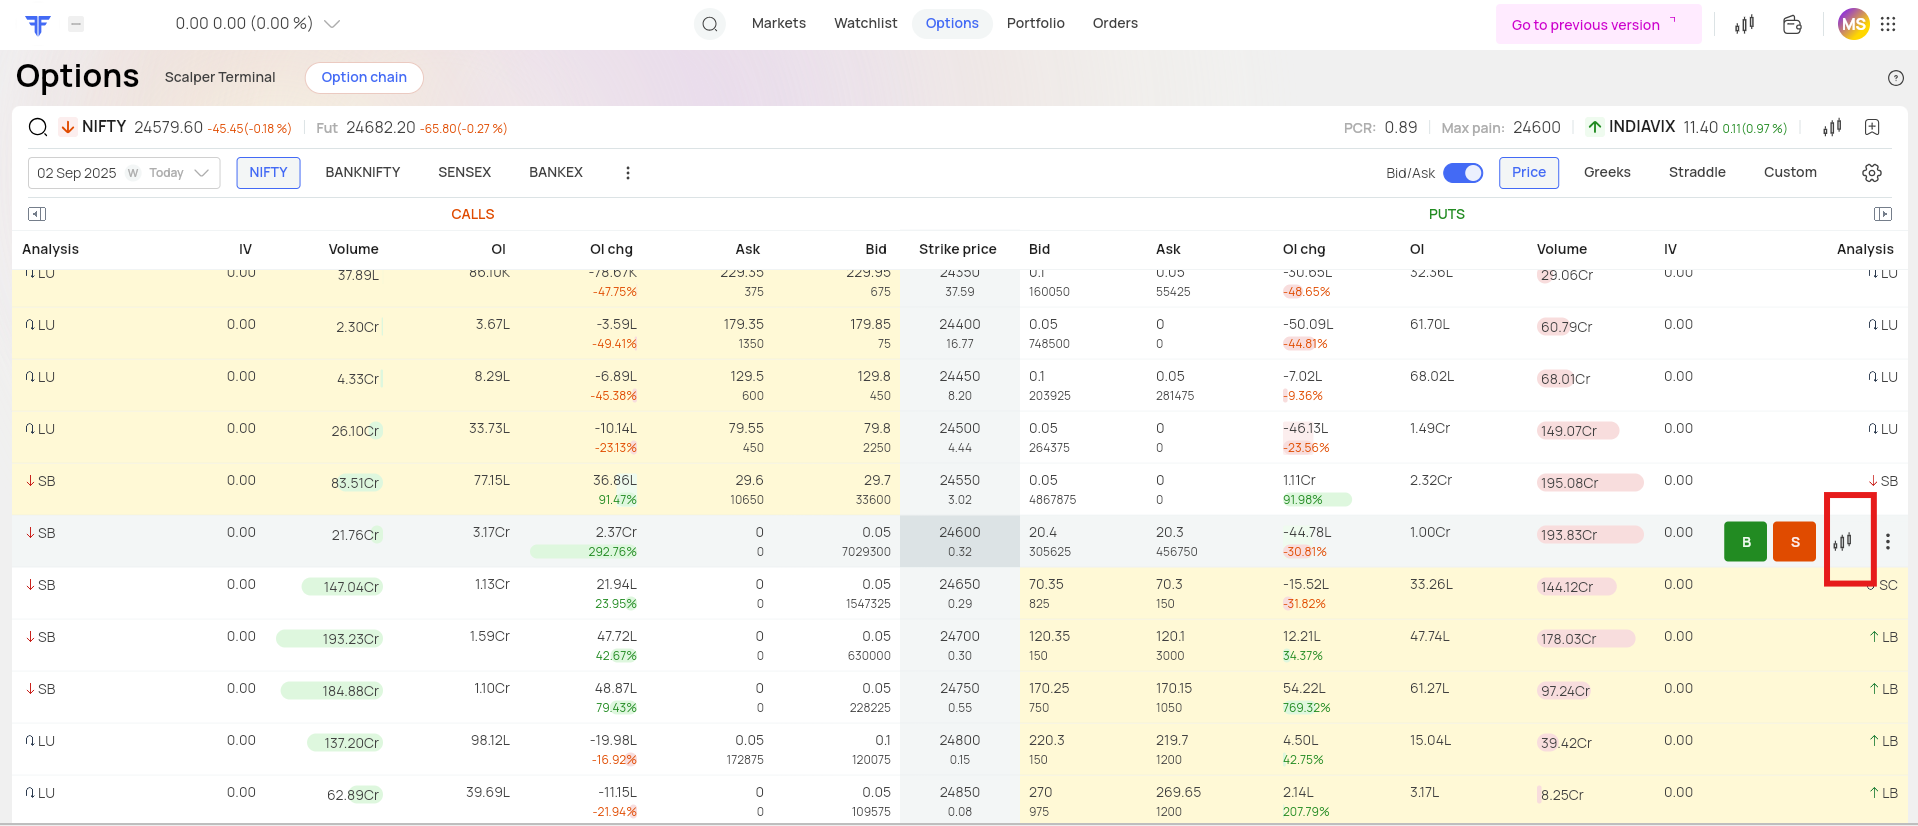Open the help question mark icon
The image size is (1918, 826).
tap(1895, 78)
